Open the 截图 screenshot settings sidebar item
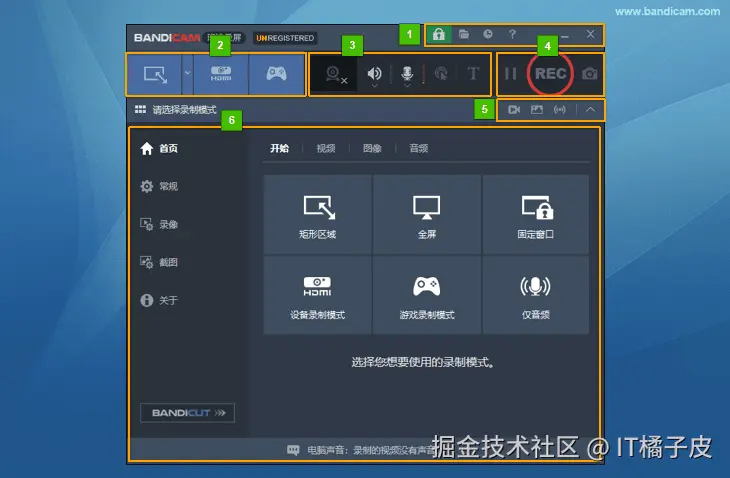730x478 pixels. coord(159,263)
